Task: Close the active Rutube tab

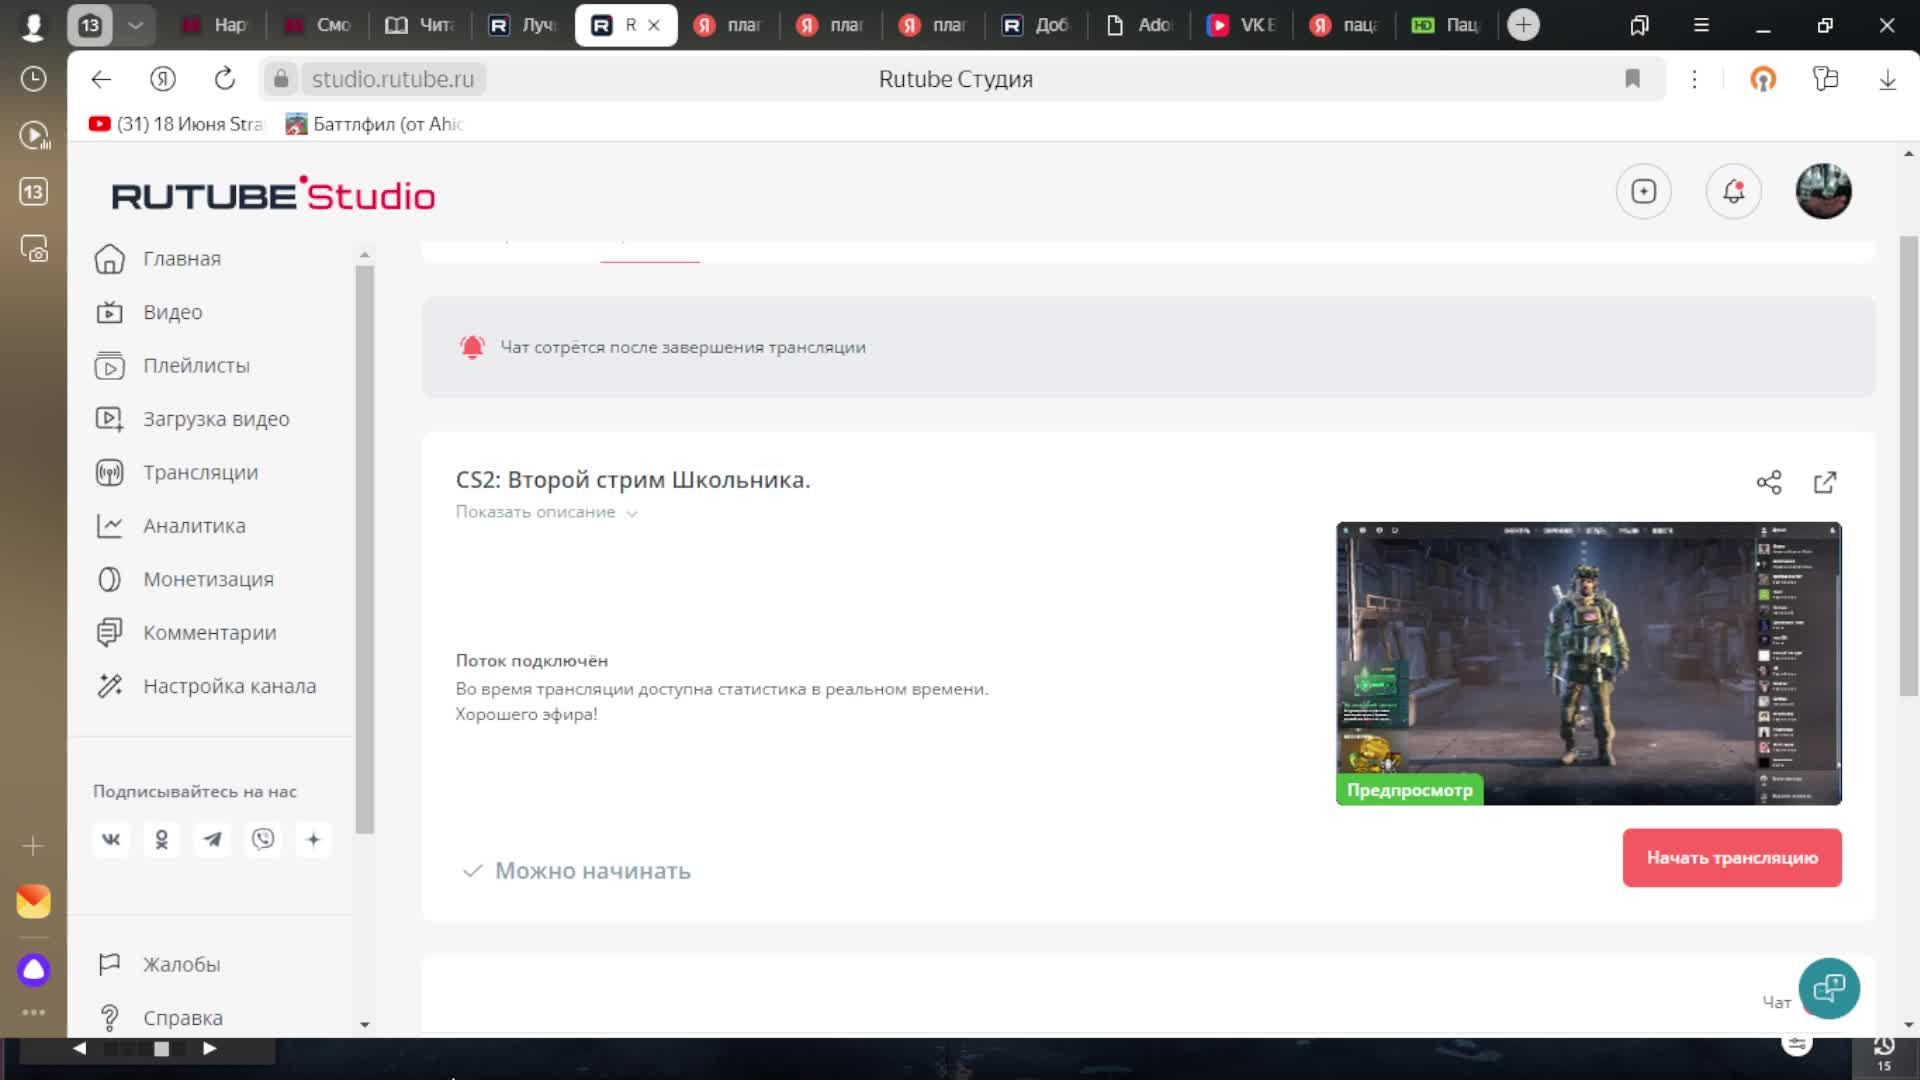Action: tap(654, 25)
